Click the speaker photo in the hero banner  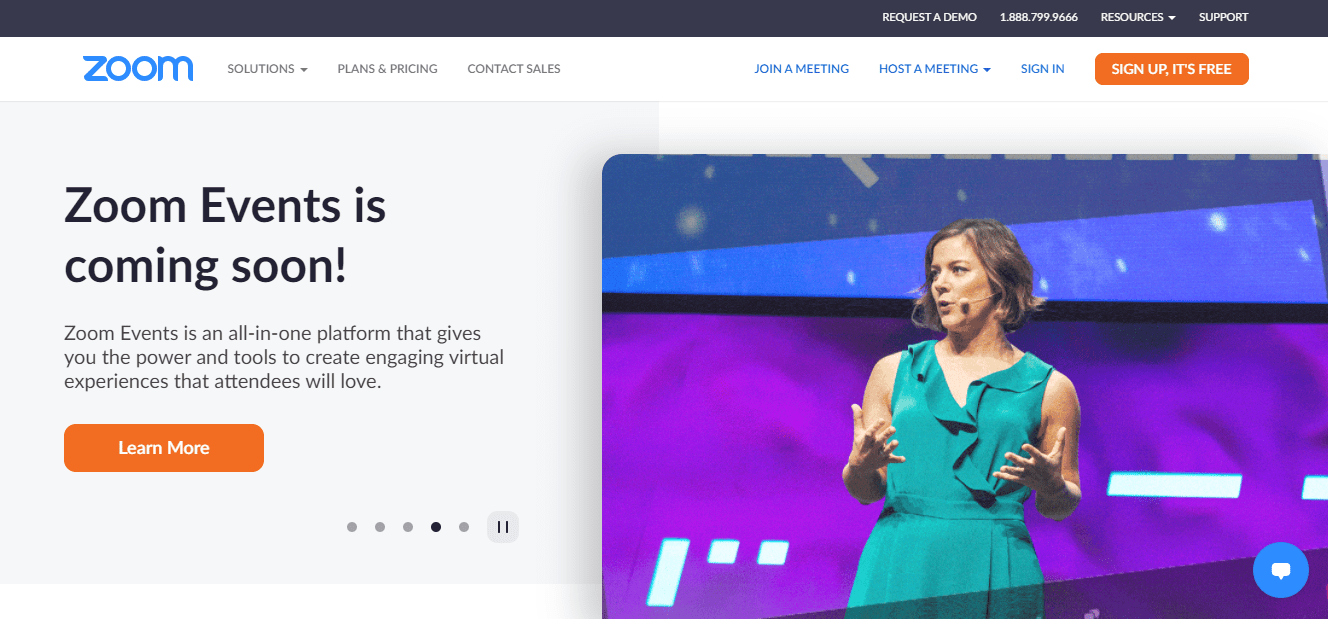965,386
